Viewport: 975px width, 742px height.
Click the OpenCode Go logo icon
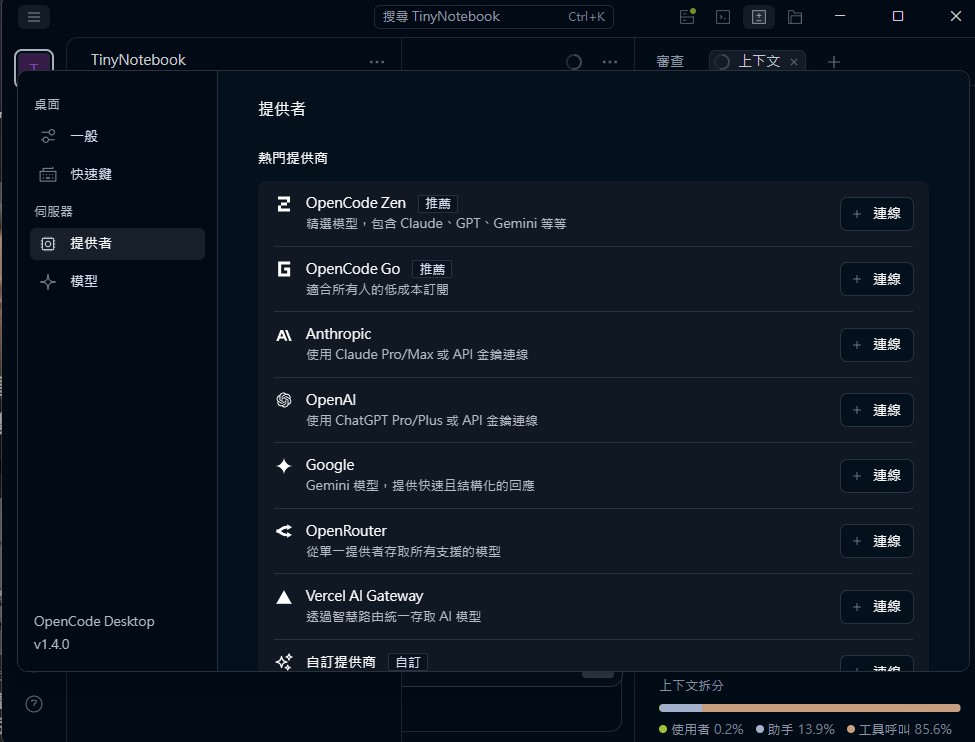284,269
